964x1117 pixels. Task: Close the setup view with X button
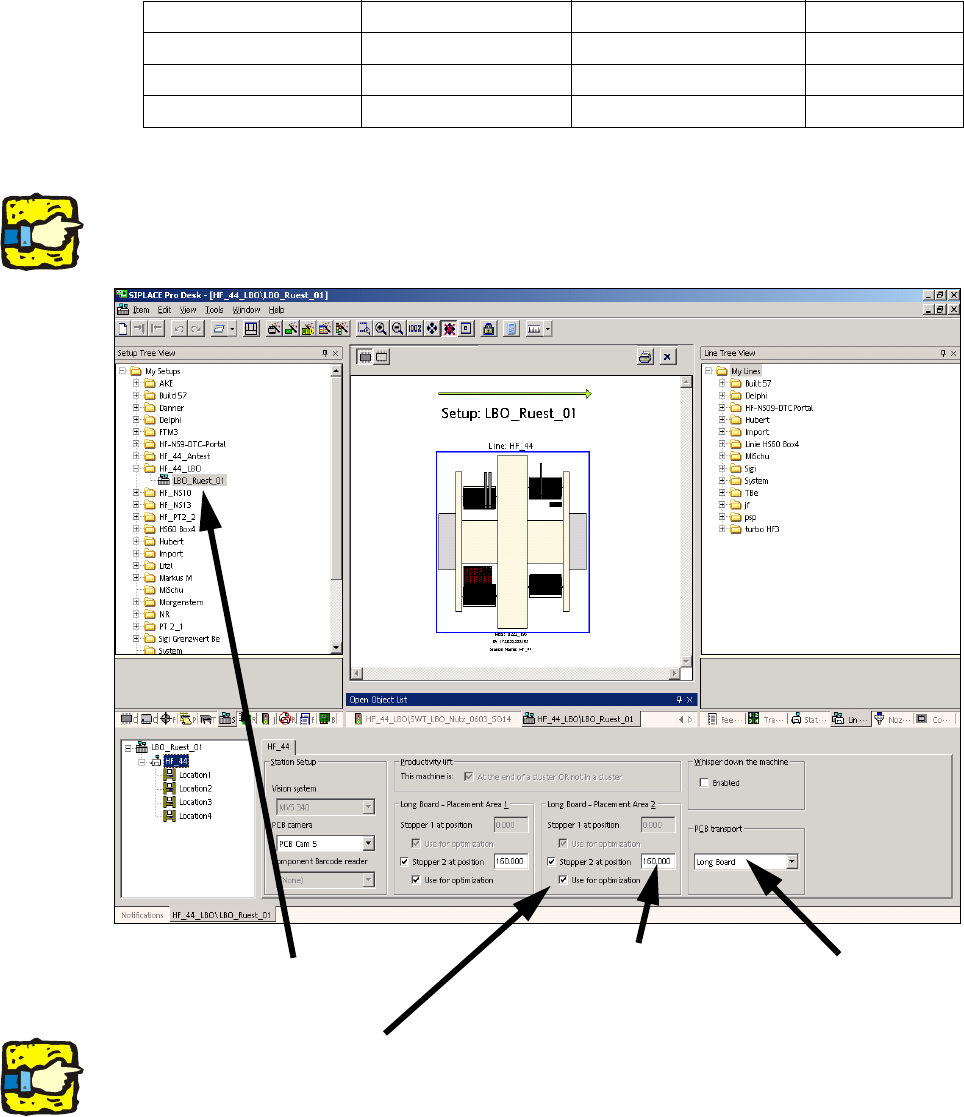[667, 357]
